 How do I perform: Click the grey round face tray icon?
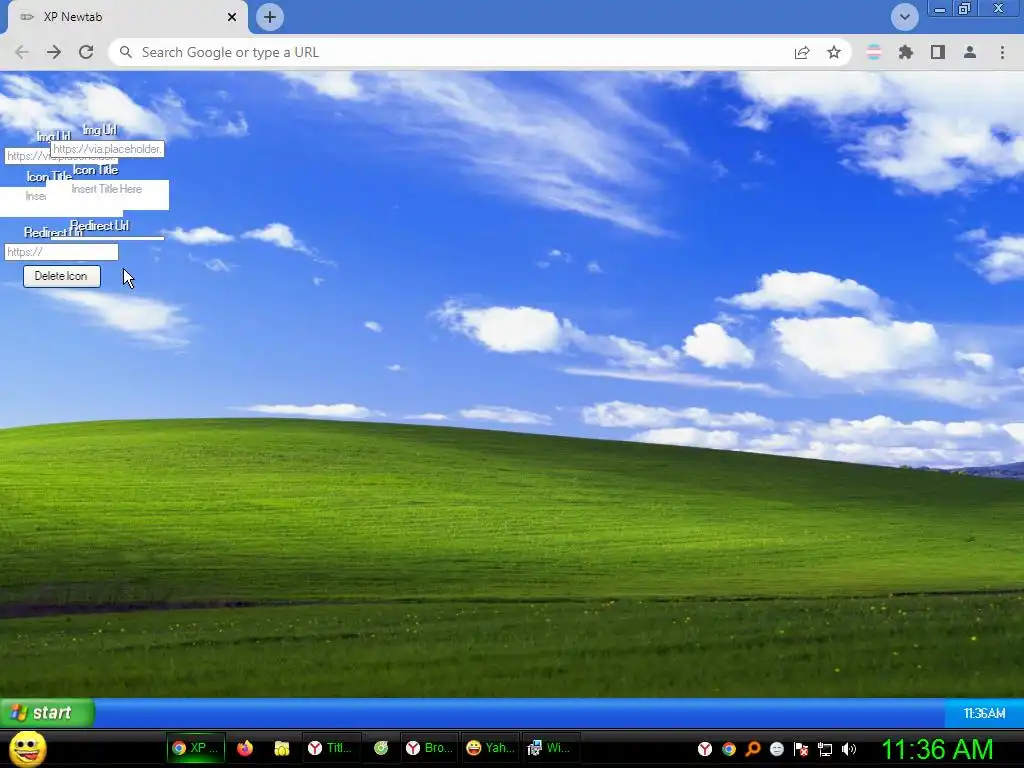[x=776, y=749]
